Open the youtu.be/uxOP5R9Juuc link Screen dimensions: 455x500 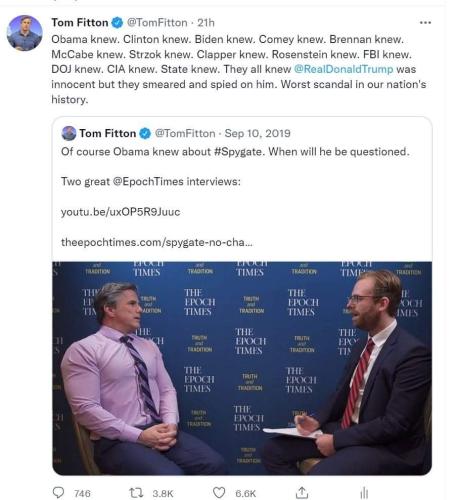pos(120,212)
